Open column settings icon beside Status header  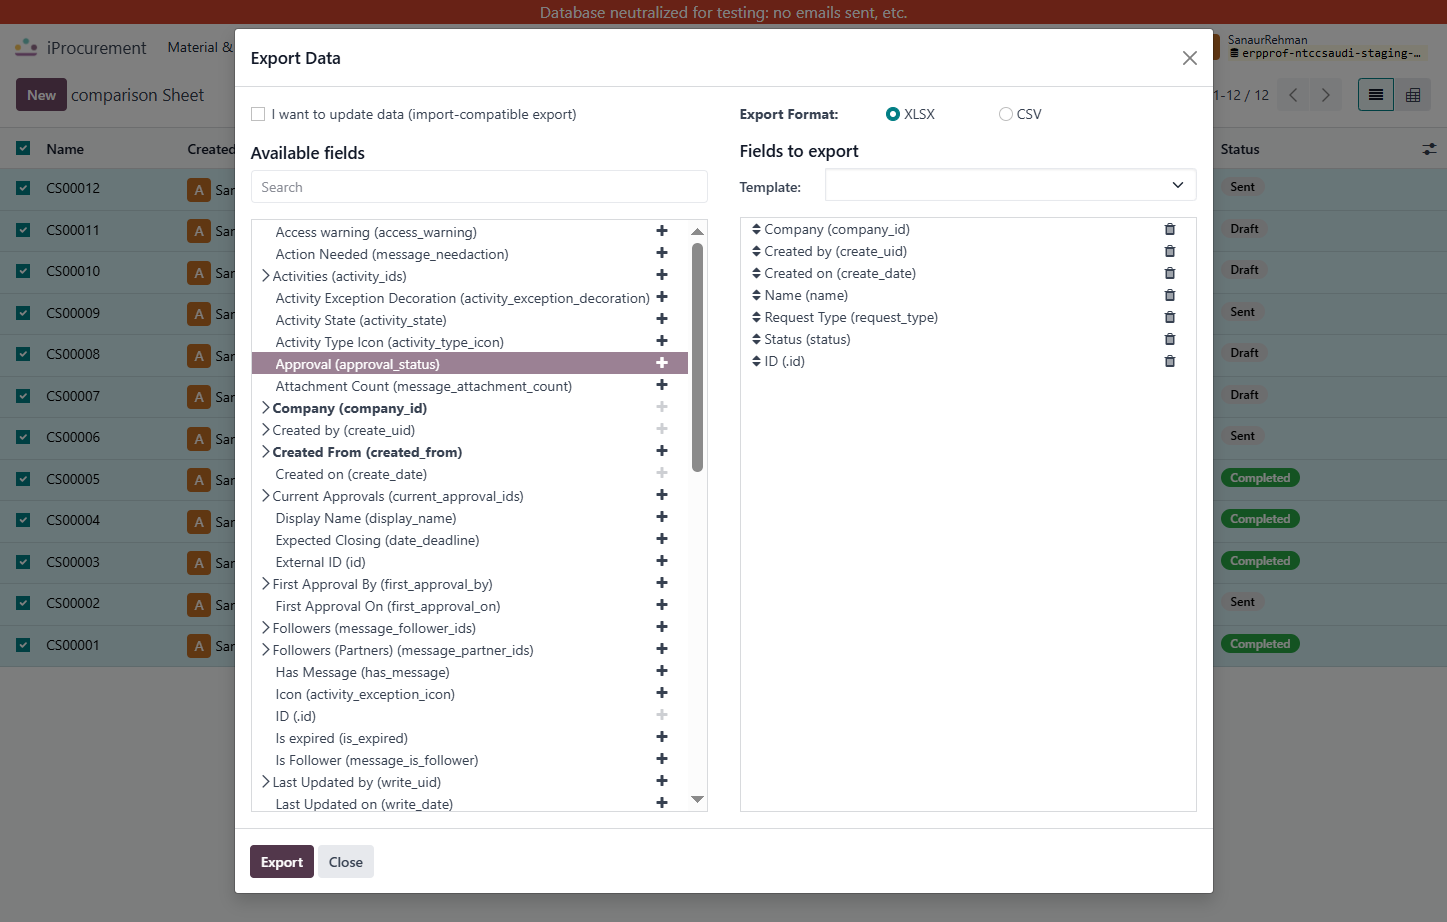pyautogui.click(x=1429, y=149)
